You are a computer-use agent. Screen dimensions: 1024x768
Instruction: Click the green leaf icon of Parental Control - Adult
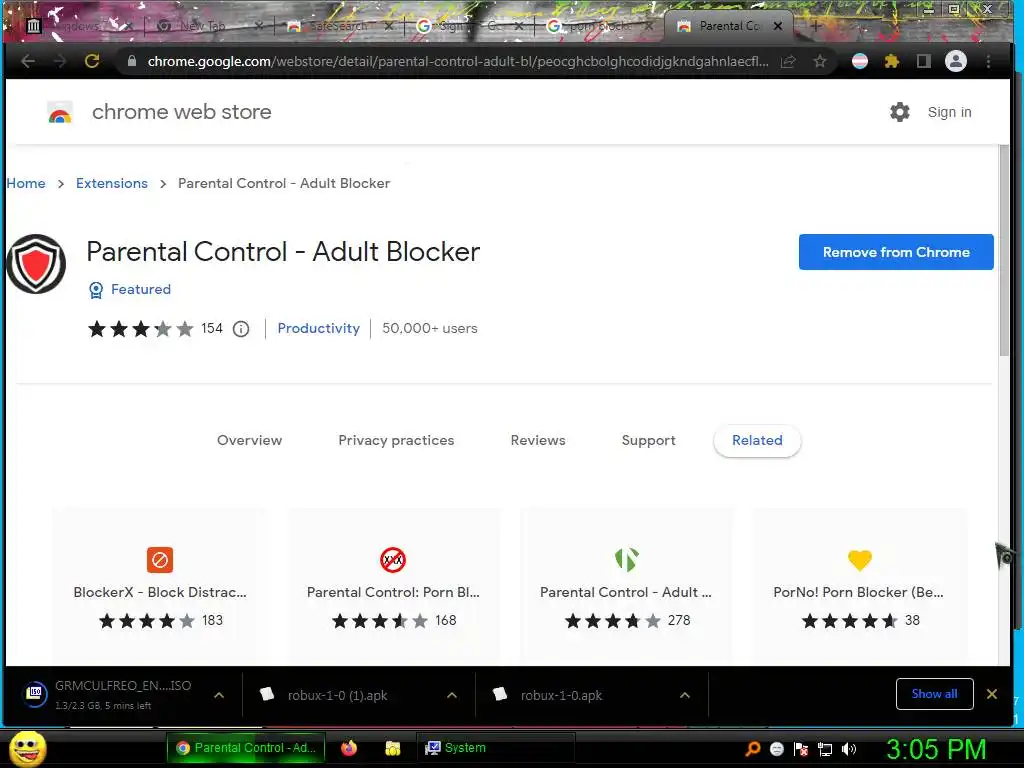click(626, 560)
